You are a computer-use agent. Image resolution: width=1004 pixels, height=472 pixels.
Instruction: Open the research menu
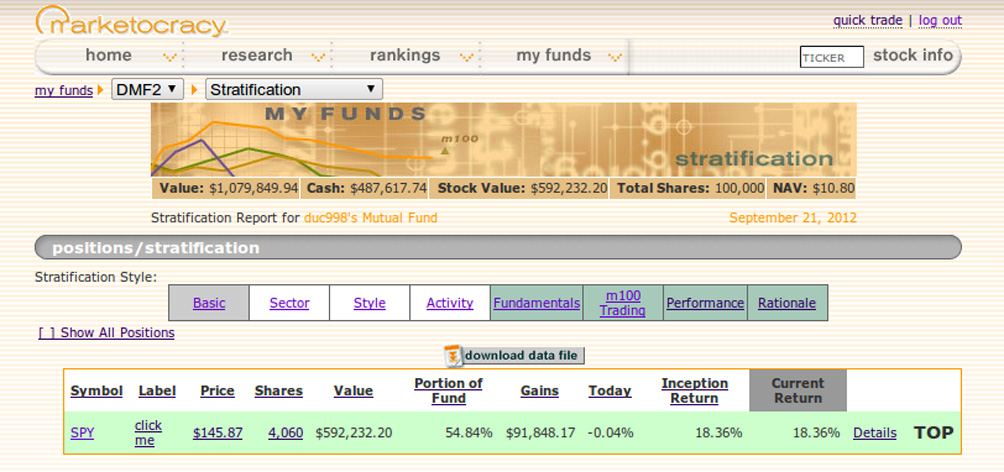point(257,56)
